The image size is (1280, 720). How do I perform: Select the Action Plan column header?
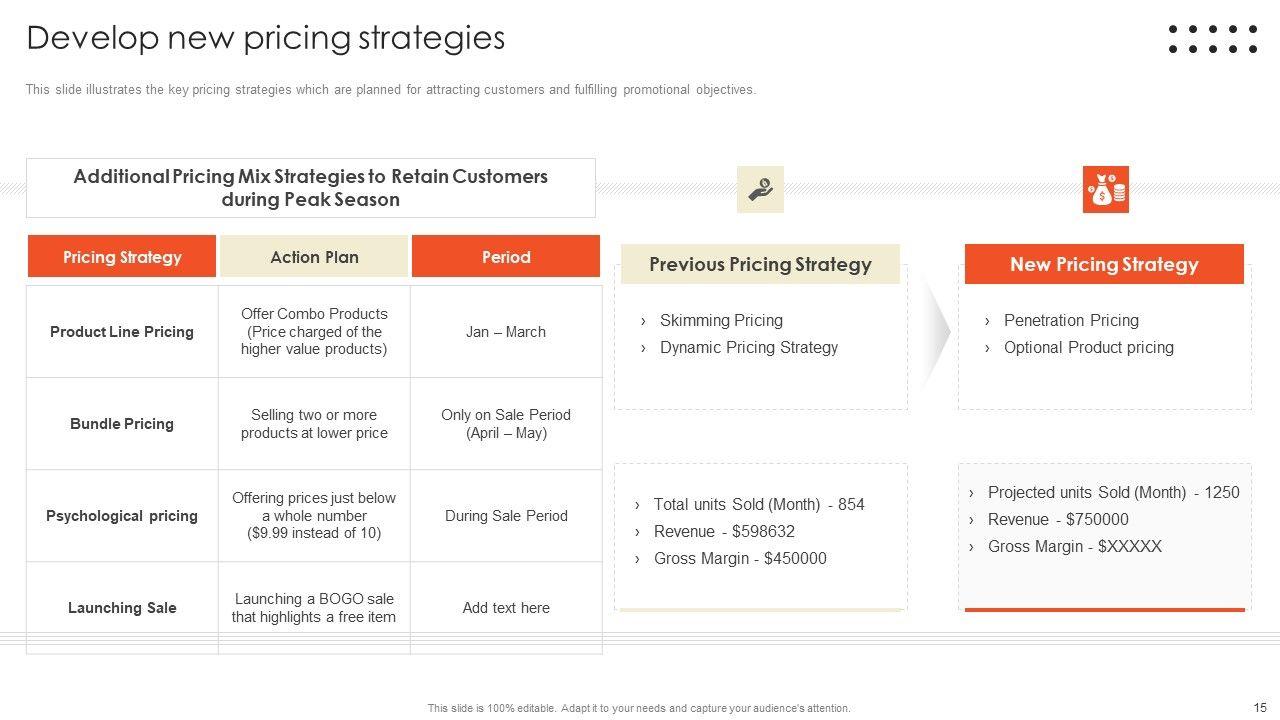(x=314, y=257)
